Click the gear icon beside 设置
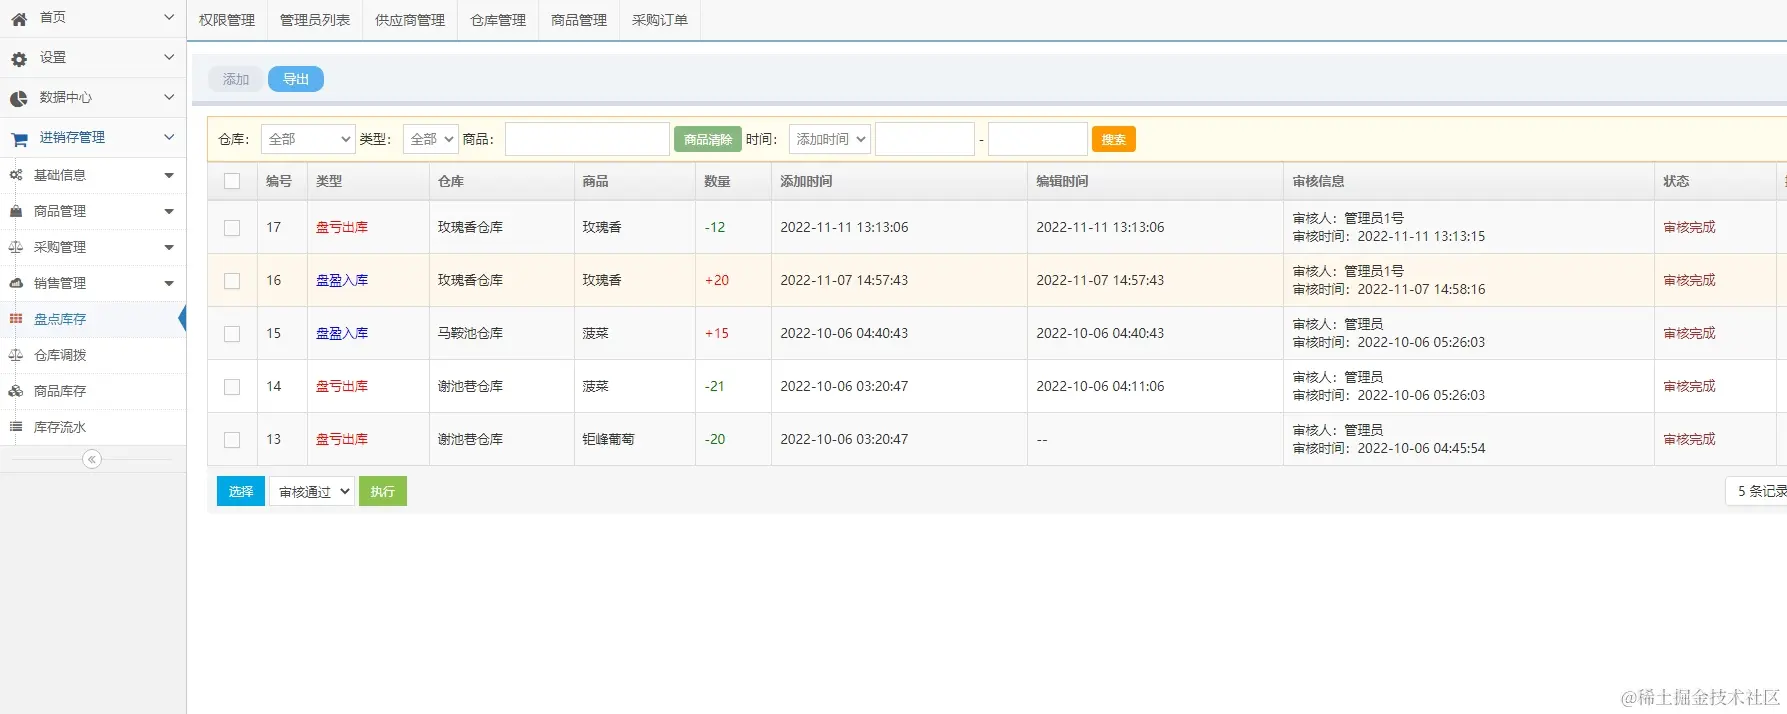This screenshot has height=714, width=1787. point(19,58)
